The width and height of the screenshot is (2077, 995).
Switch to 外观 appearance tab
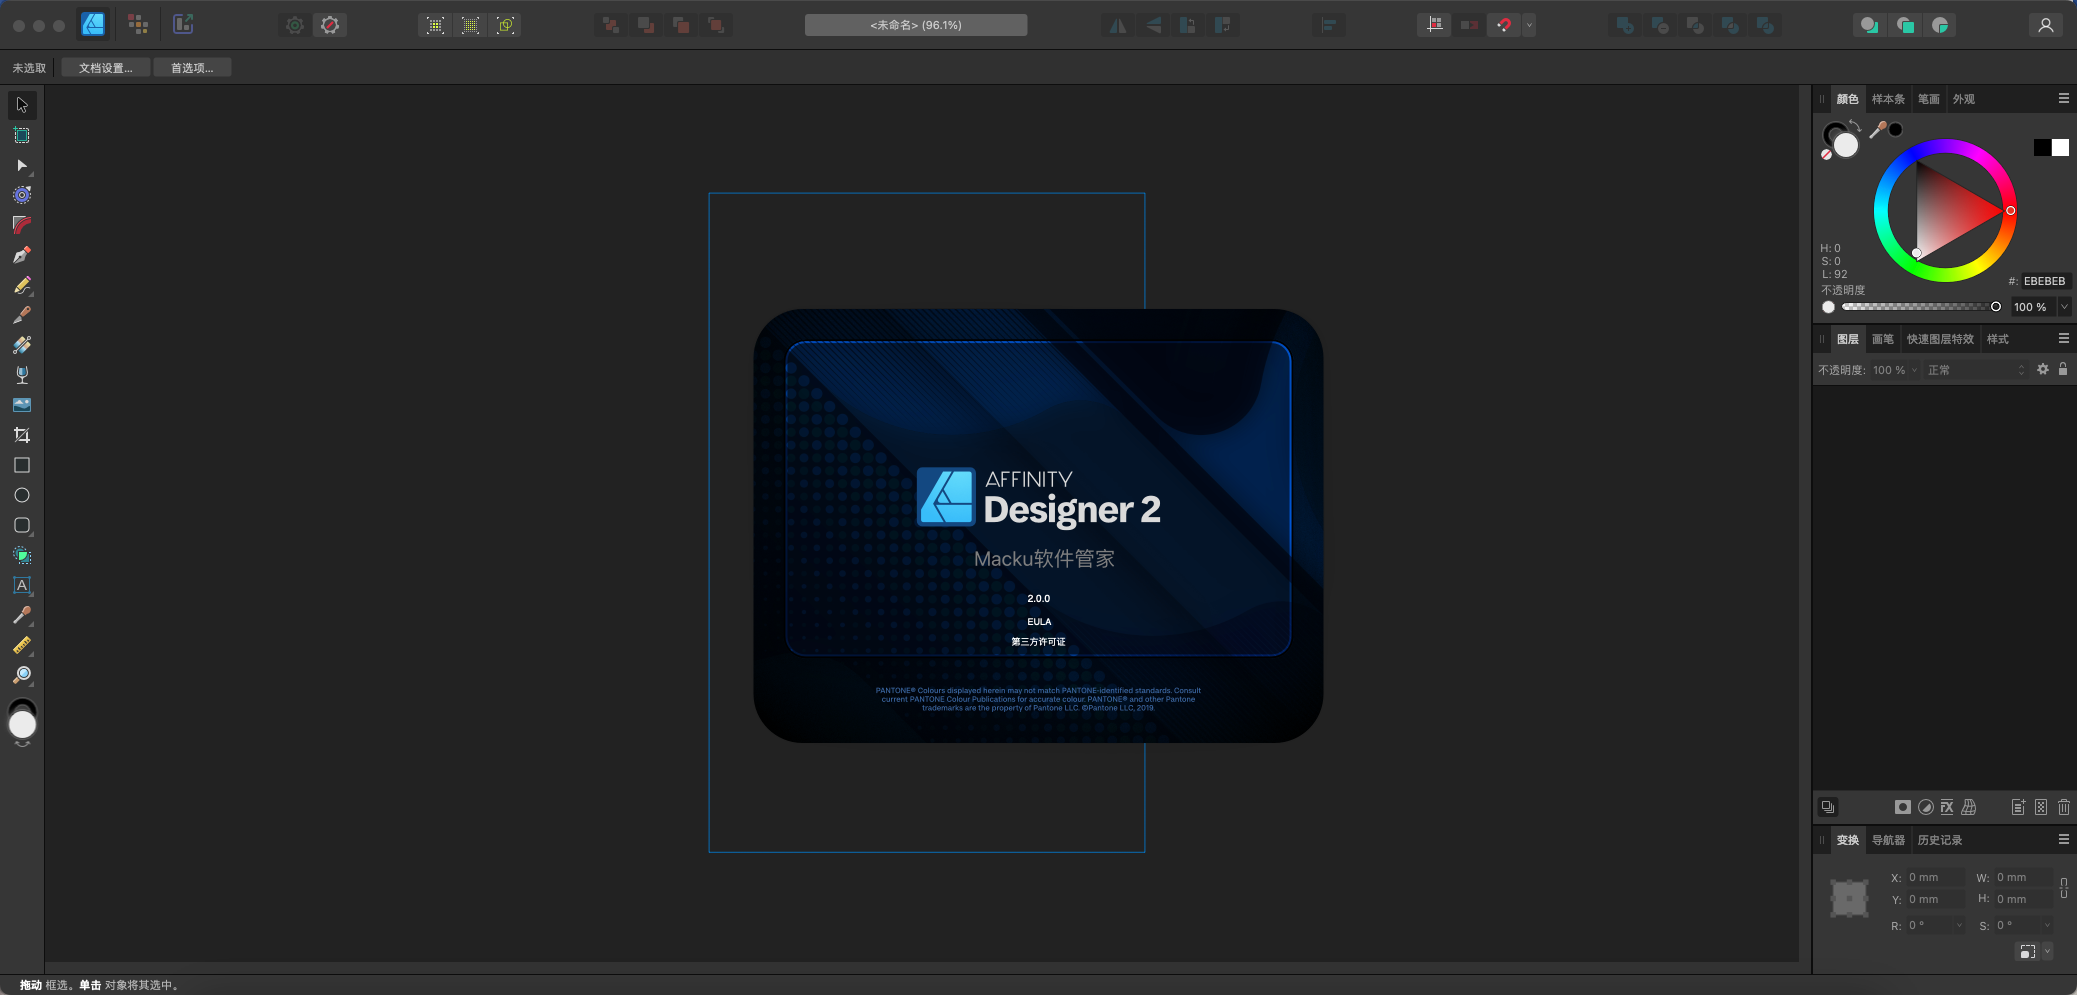(1964, 99)
